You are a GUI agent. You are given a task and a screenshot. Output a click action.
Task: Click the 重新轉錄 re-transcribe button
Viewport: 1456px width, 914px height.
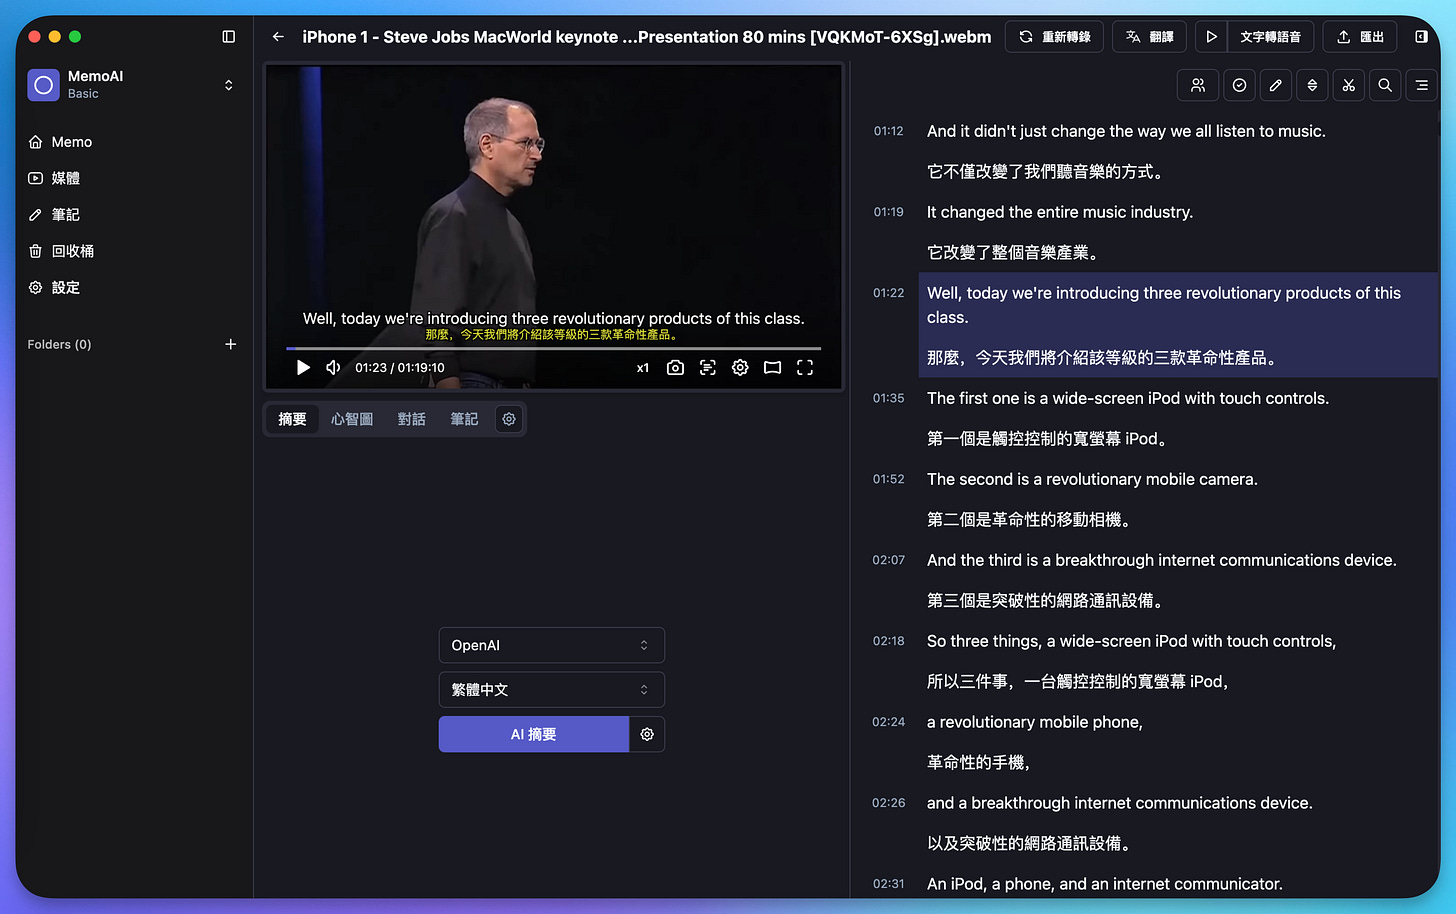coord(1054,37)
